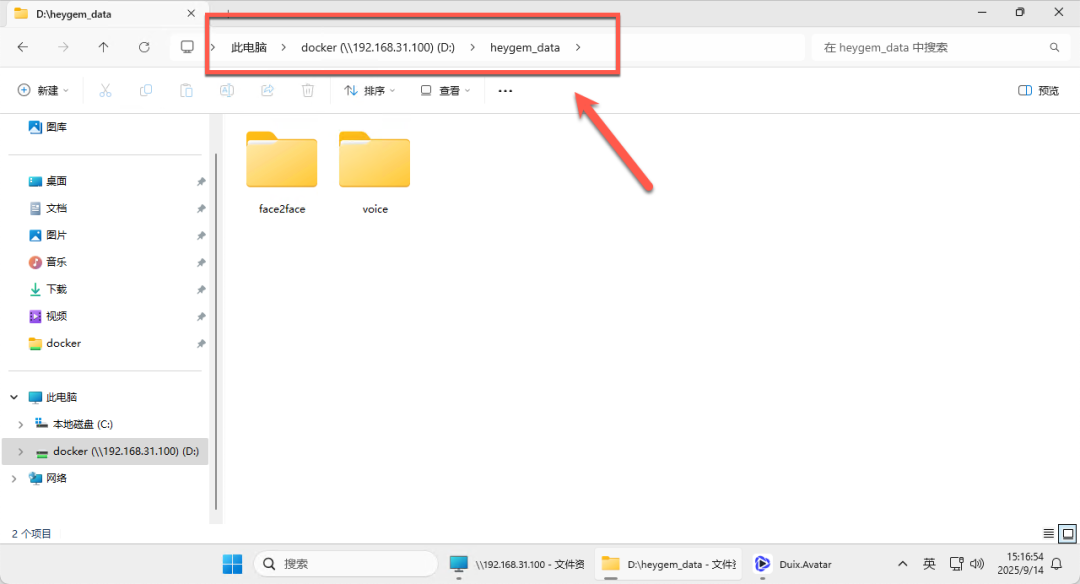Click the Share icon in toolbar
The image size is (1080, 584).
click(267, 90)
